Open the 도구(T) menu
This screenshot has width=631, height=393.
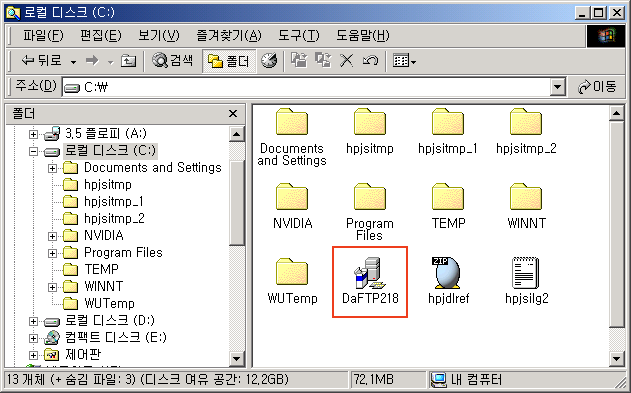(x=299, y=36)
